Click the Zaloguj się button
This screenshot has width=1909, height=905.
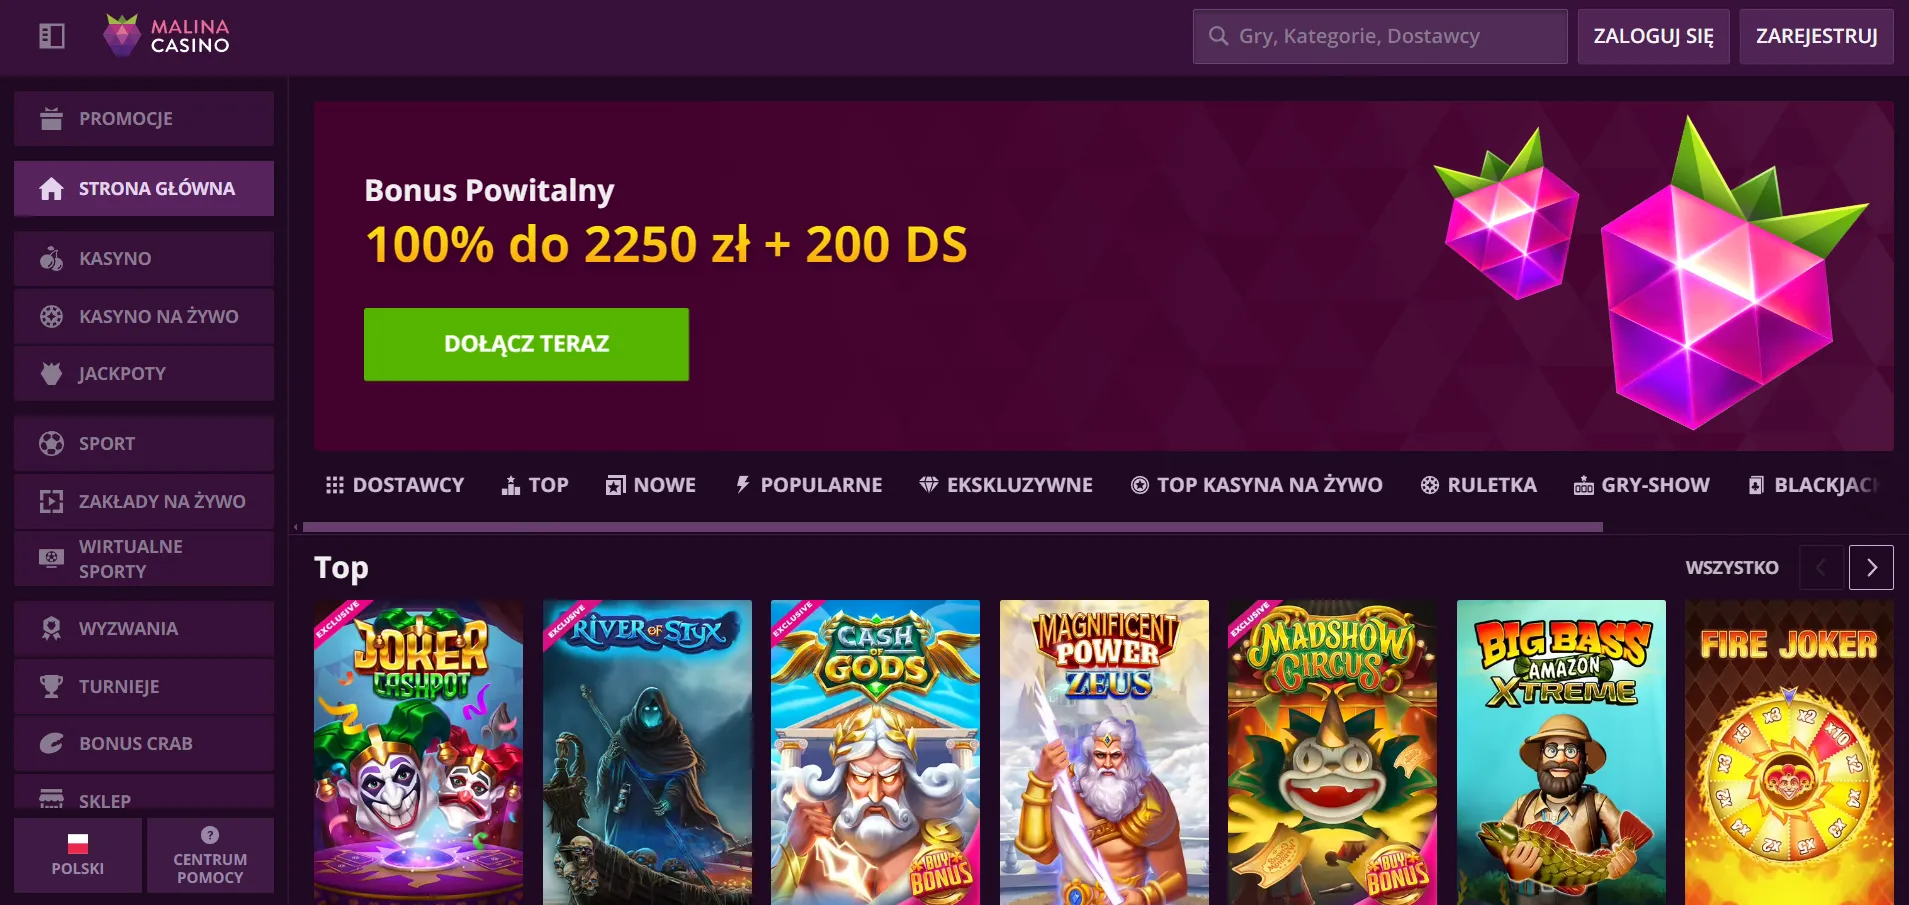pyautogui.click(x=1653, y=36)
